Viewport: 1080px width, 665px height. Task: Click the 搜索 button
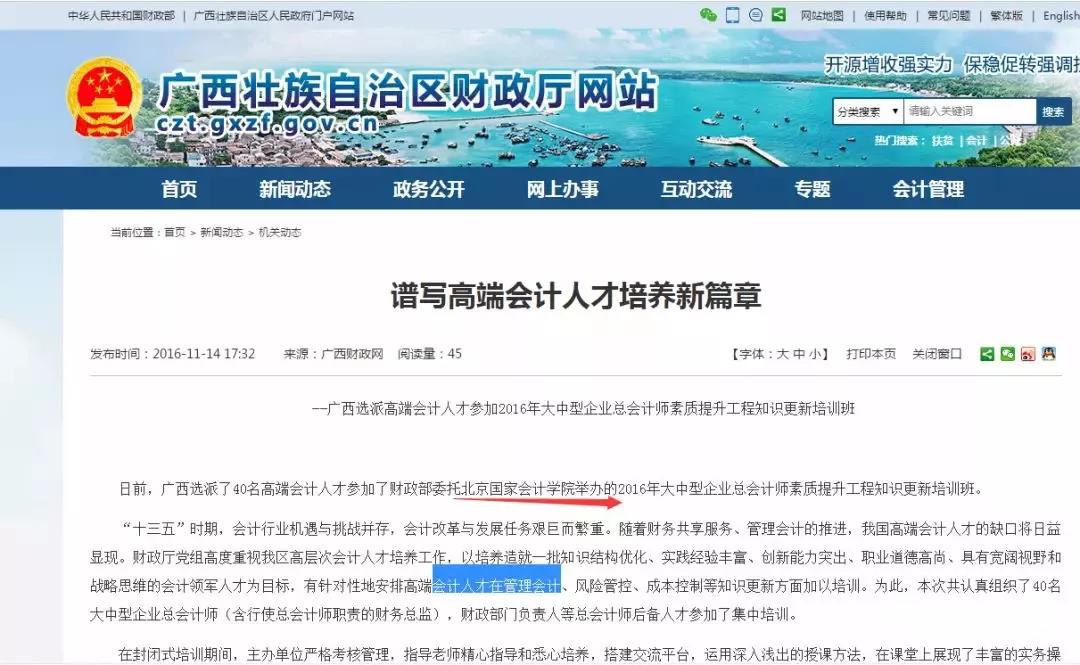coord(1053,112)
